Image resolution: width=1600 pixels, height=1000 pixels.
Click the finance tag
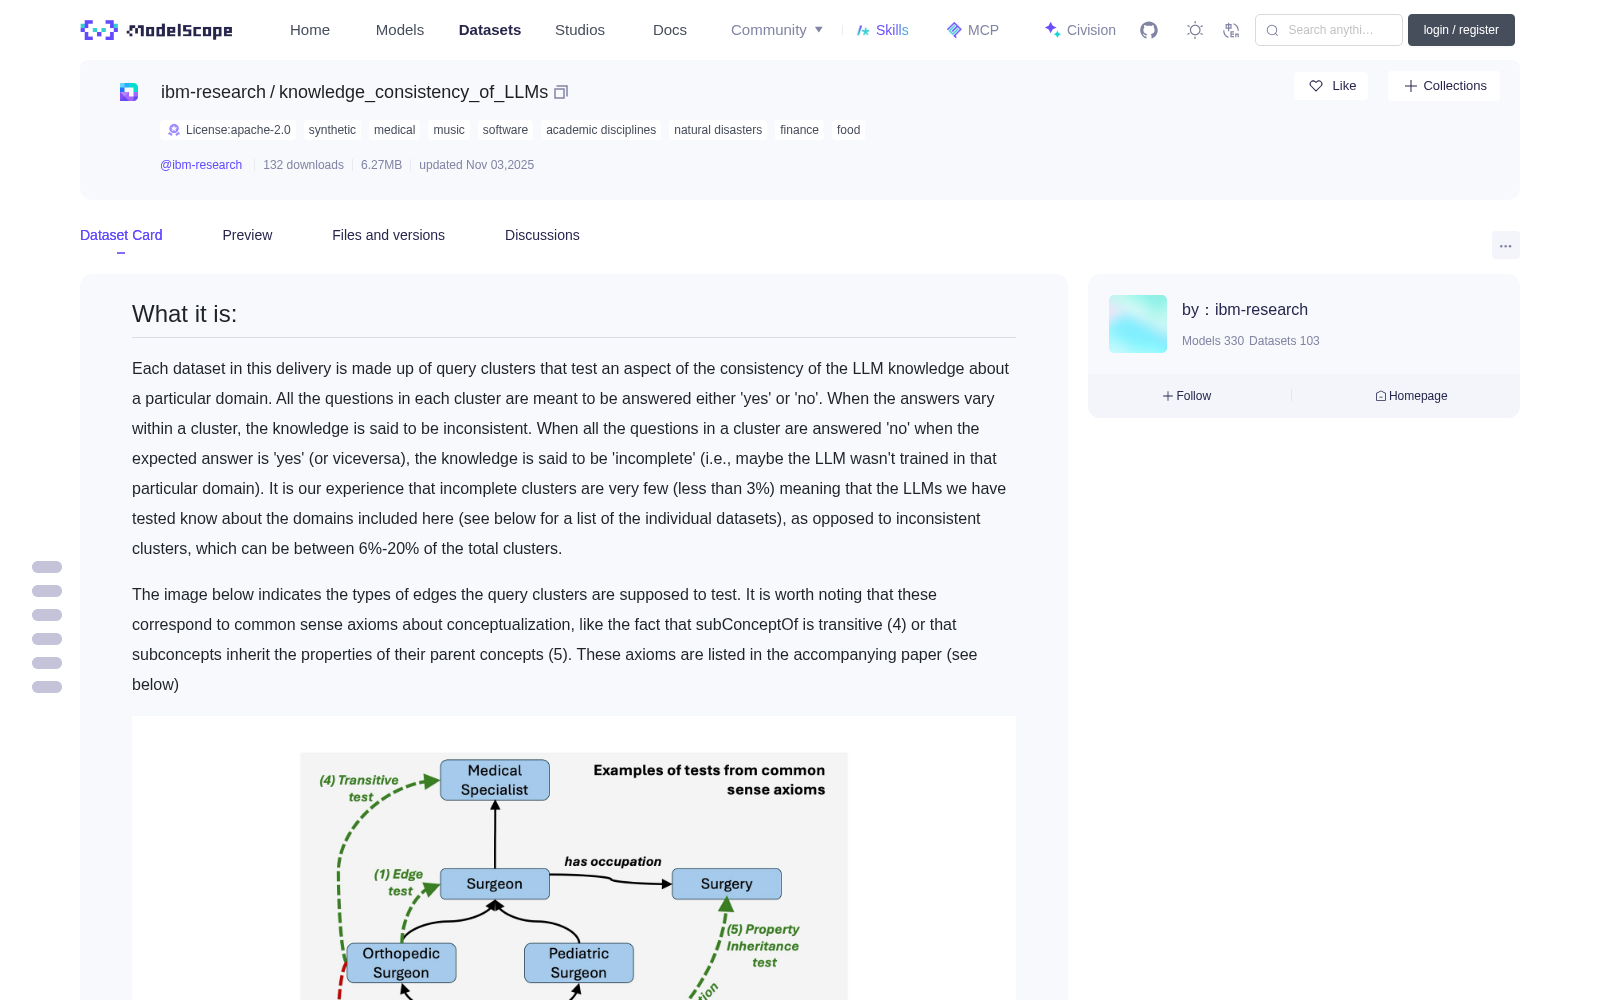pos(799,130)
